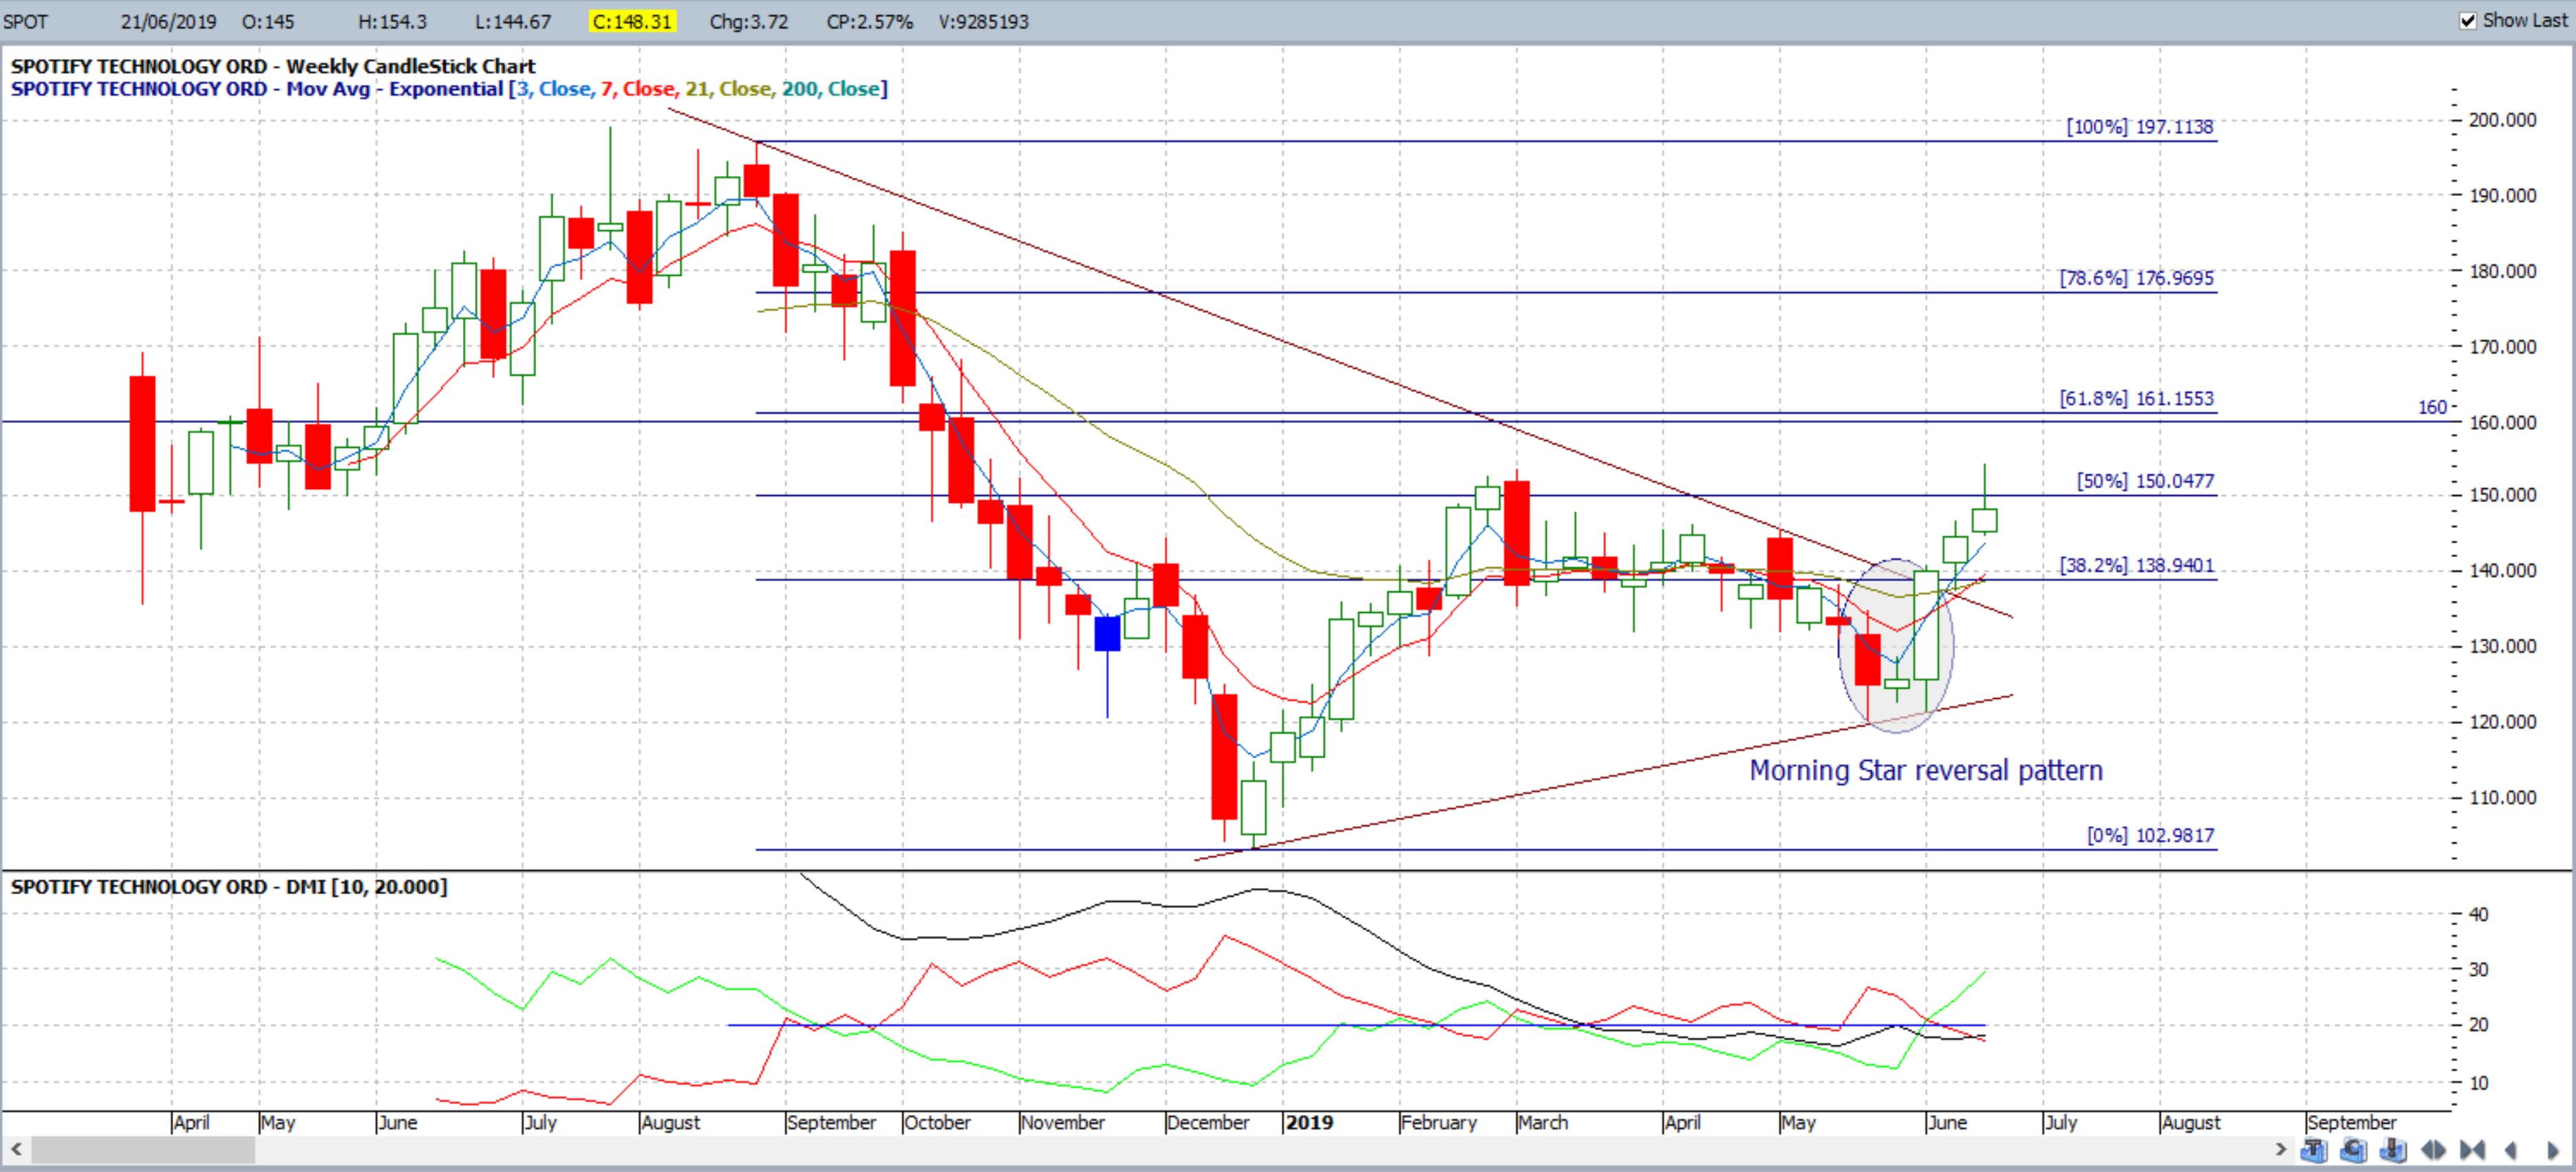Select the Morning Star reversal pattern annotation
The height and width of the screenshot is (1172, 2576).
tap(1926, 771)
